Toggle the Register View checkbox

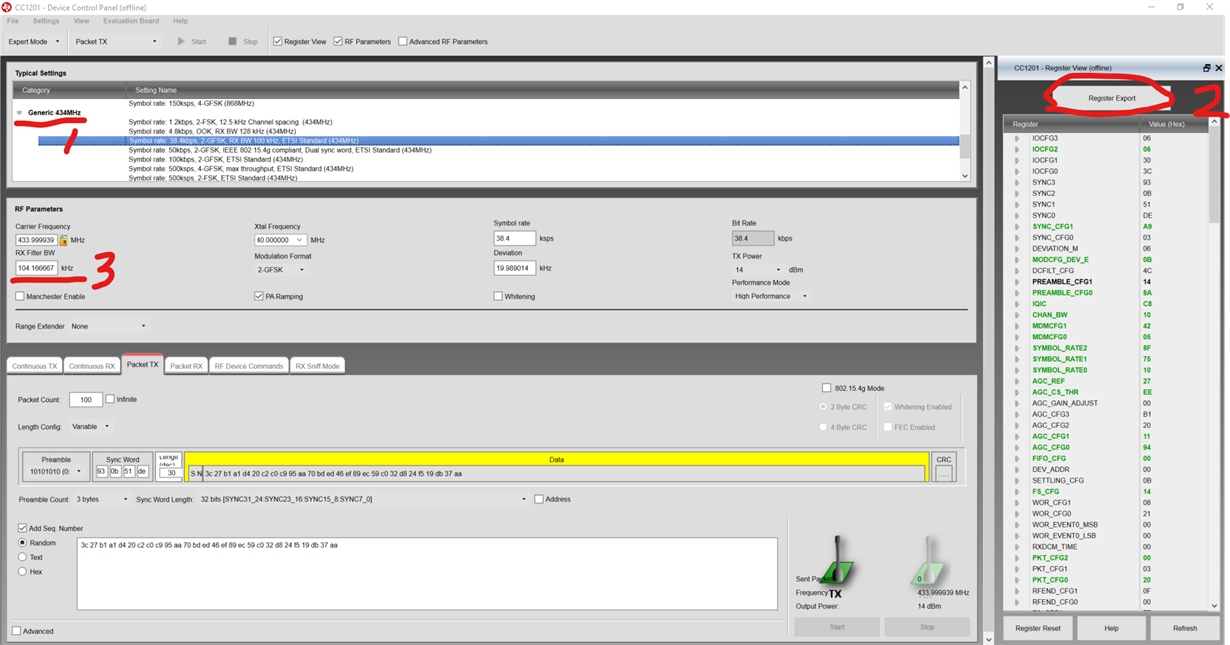(278, 42)
